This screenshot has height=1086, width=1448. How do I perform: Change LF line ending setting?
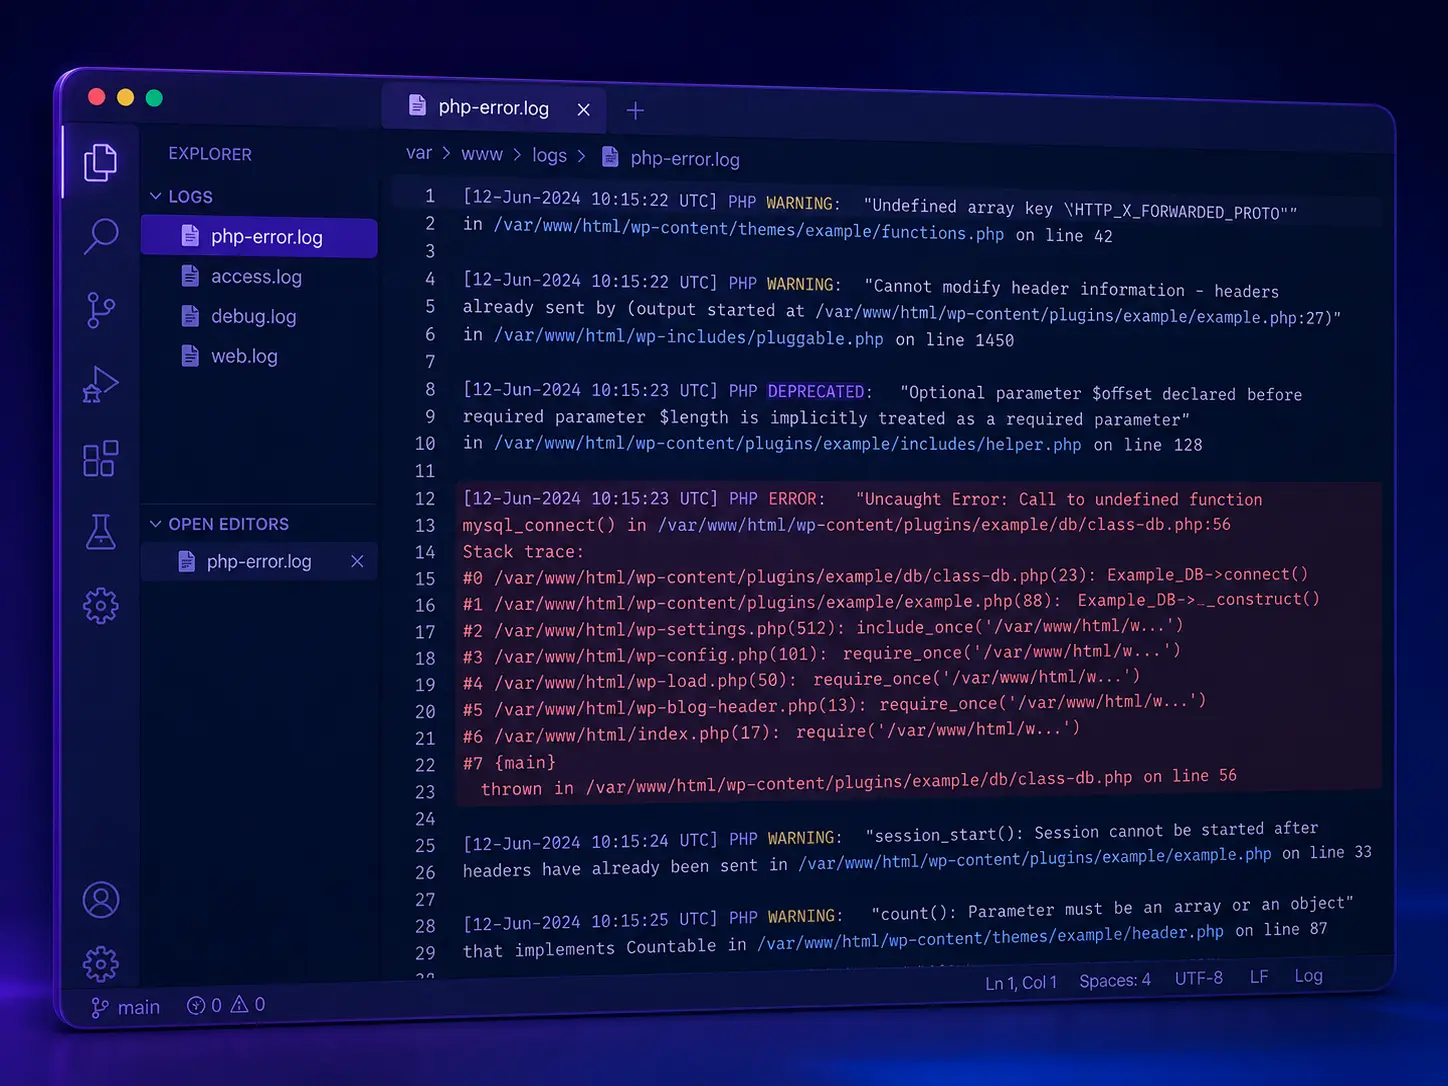[1259, 976]
